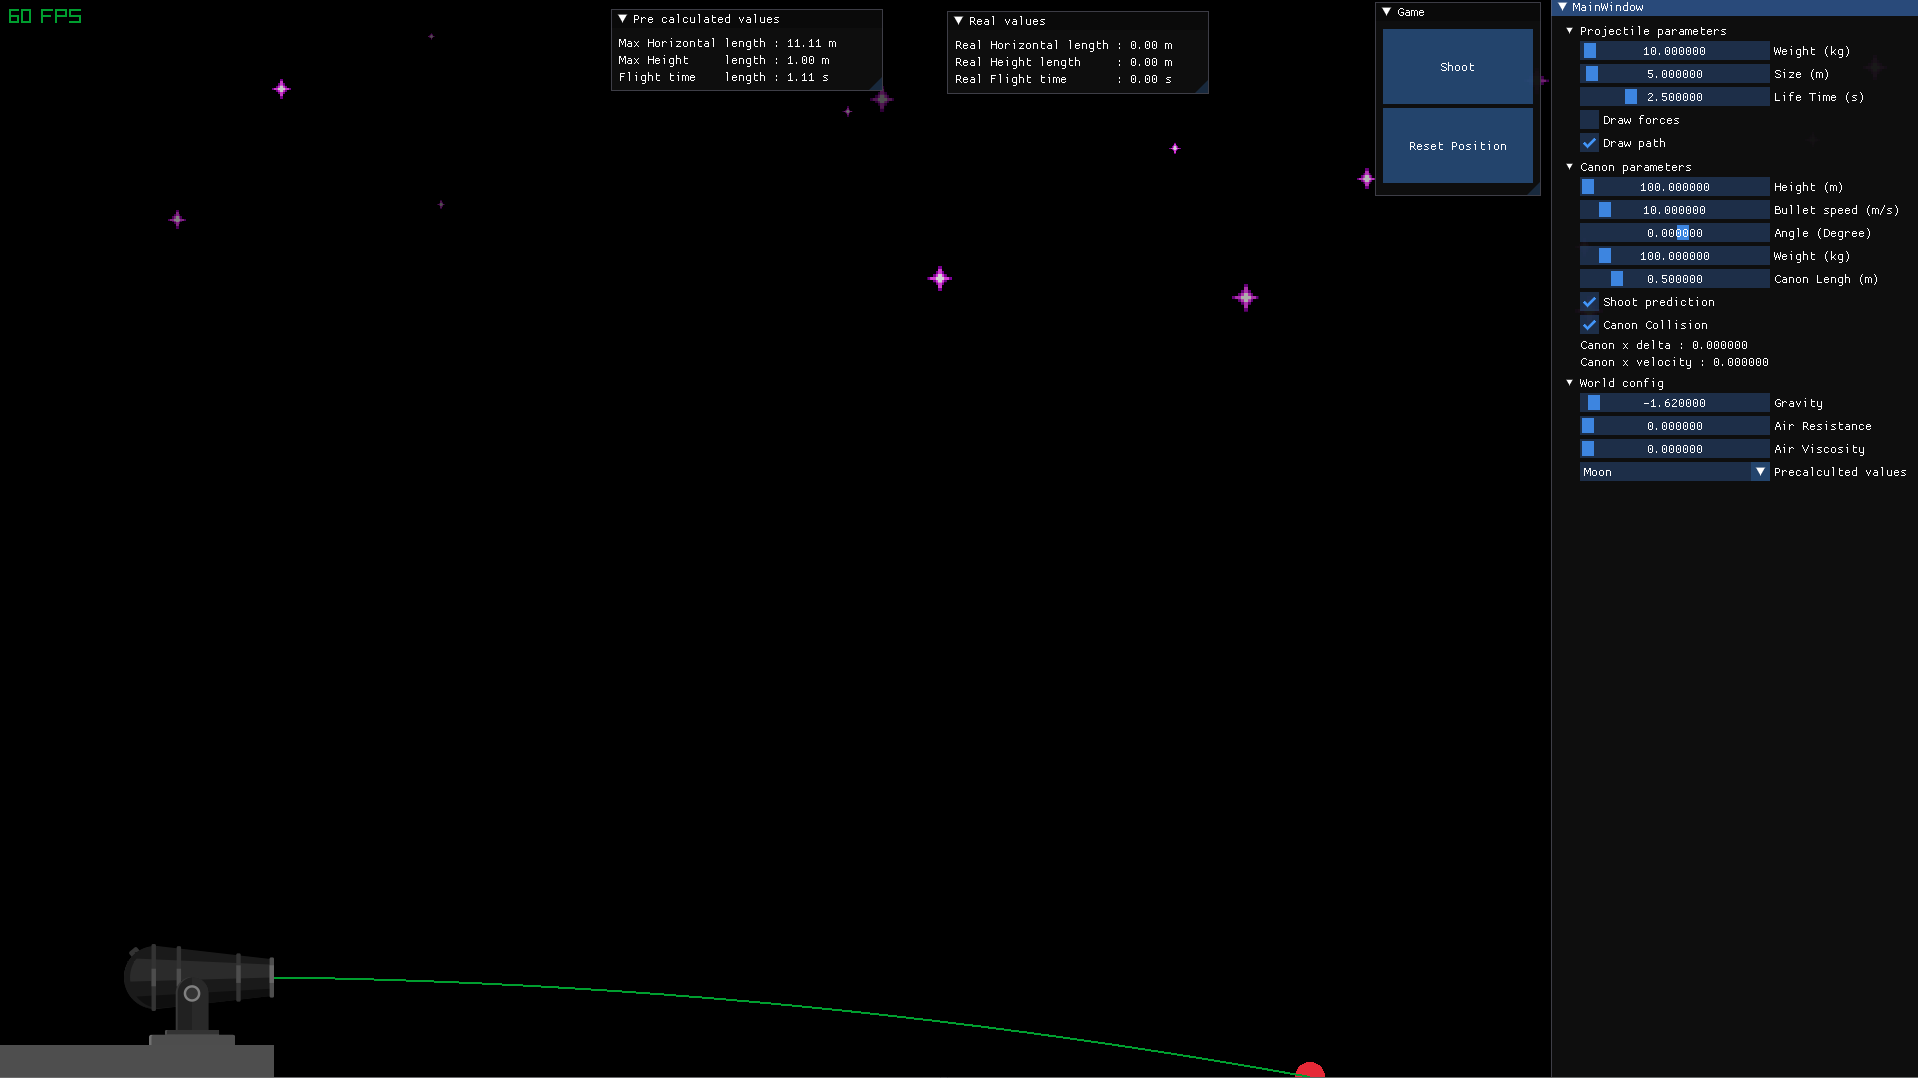The image size is (1918, 1078).
Task: Click the Life Time (s) slider
Action: click(x=1675, y=97)
